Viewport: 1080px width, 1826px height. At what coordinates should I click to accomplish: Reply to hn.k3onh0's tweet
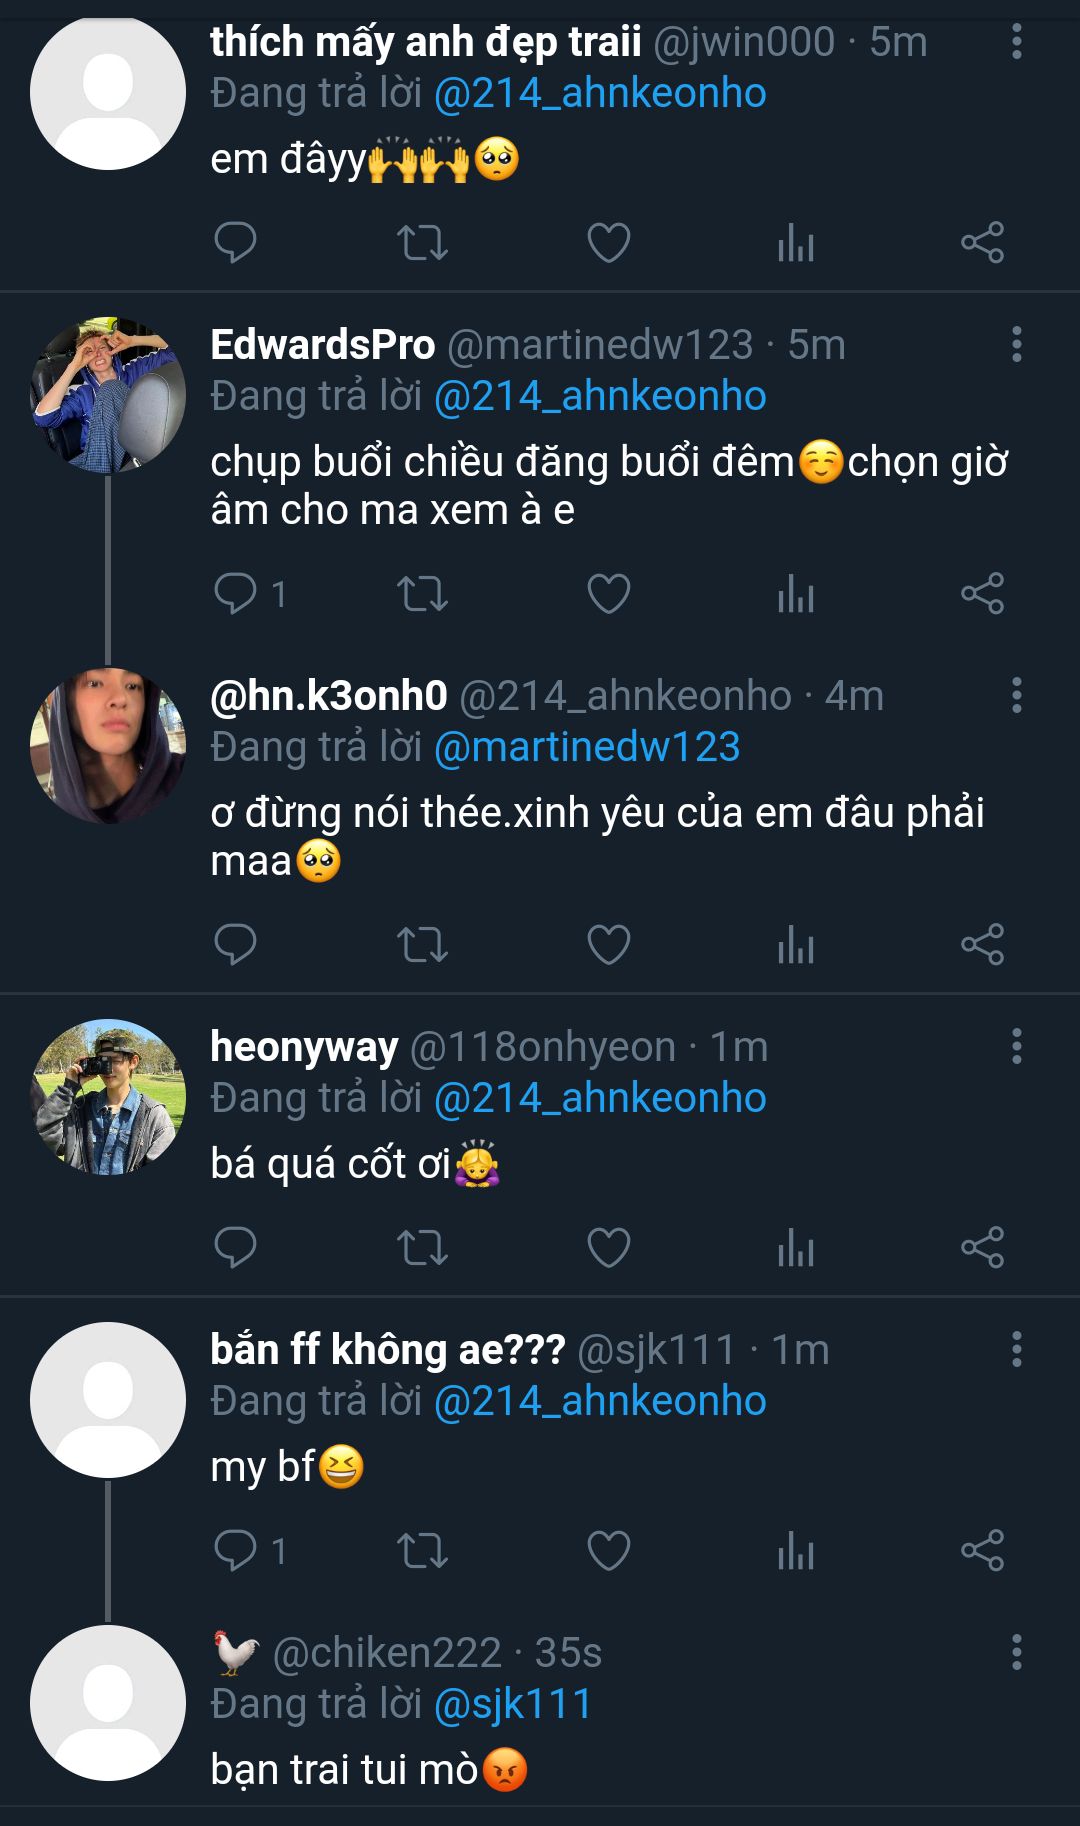[236, 945]
